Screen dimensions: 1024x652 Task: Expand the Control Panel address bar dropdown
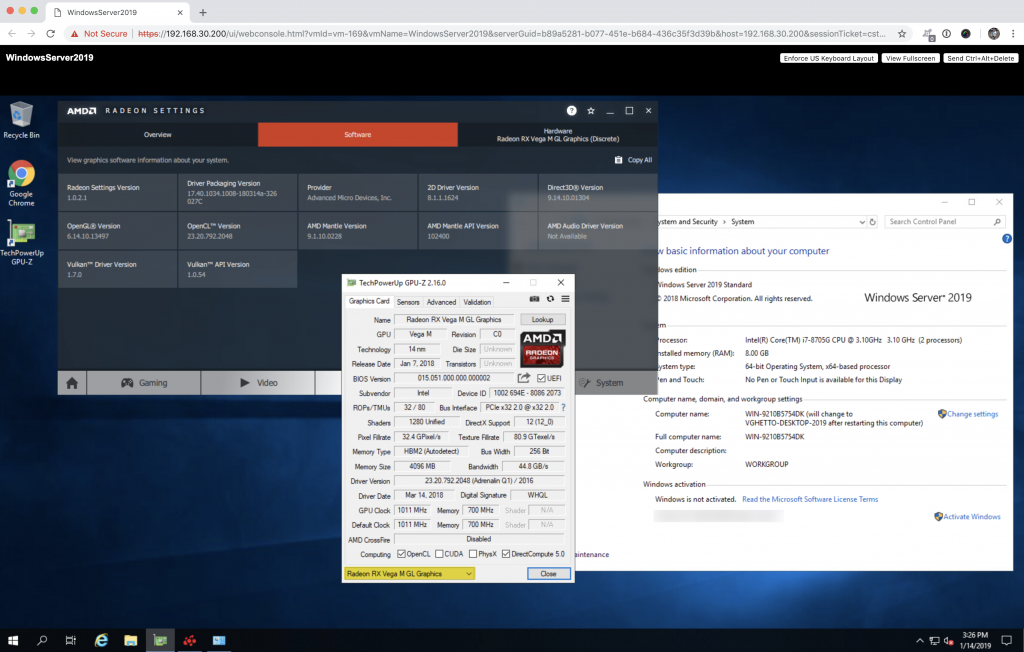click(x=861, y=222)
